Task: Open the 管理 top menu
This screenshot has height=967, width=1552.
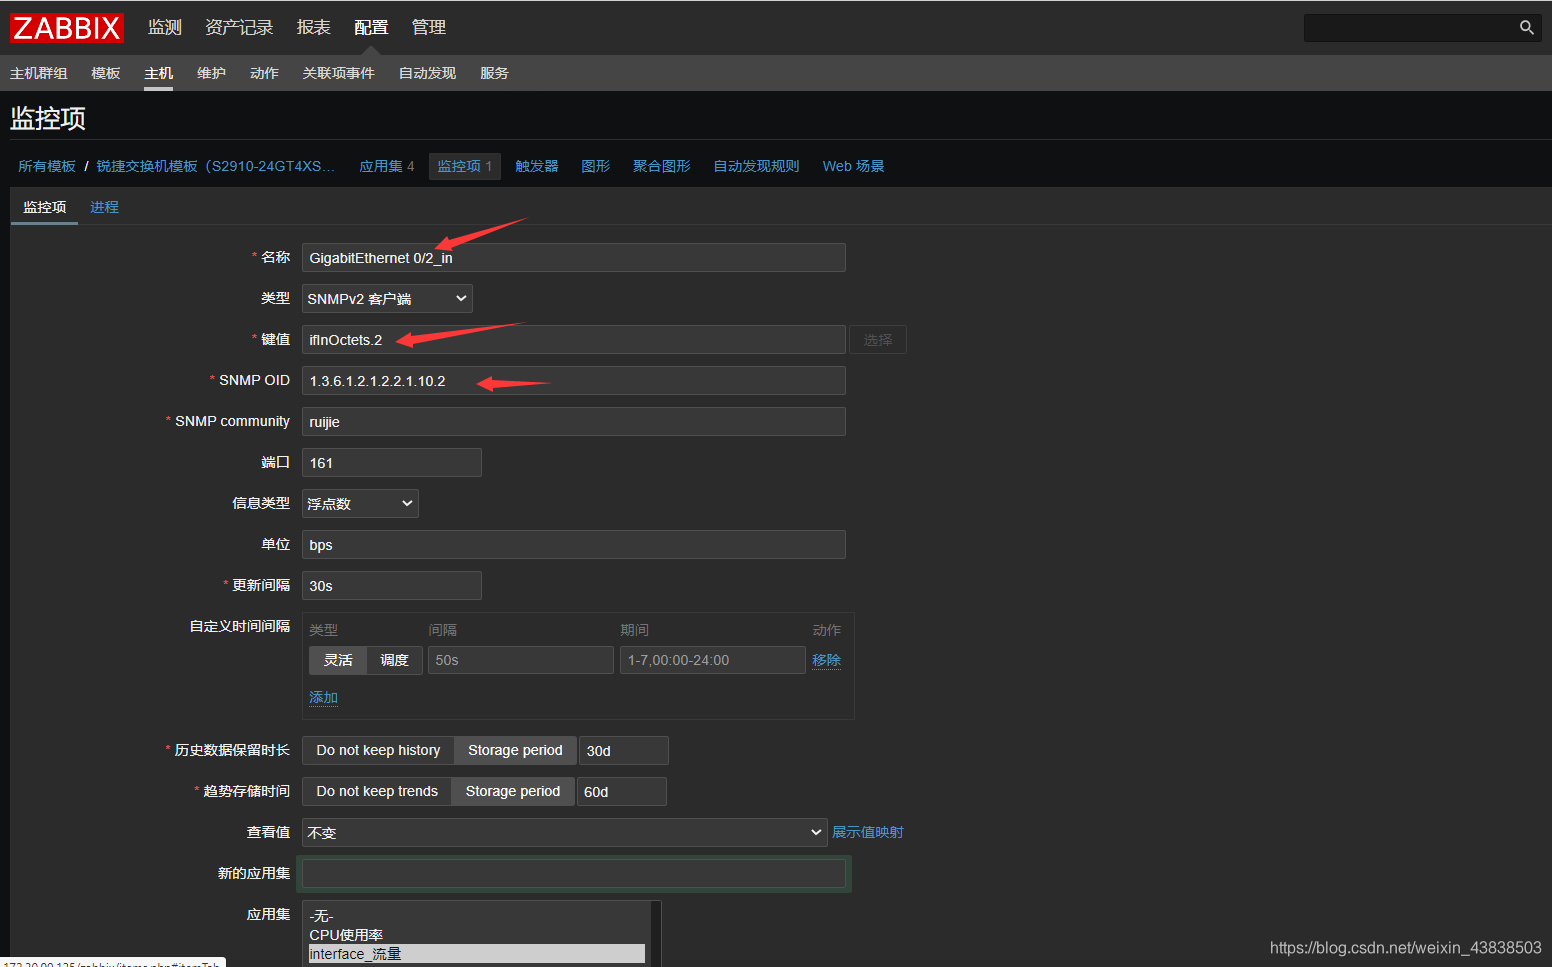Action: pos(429,28)
